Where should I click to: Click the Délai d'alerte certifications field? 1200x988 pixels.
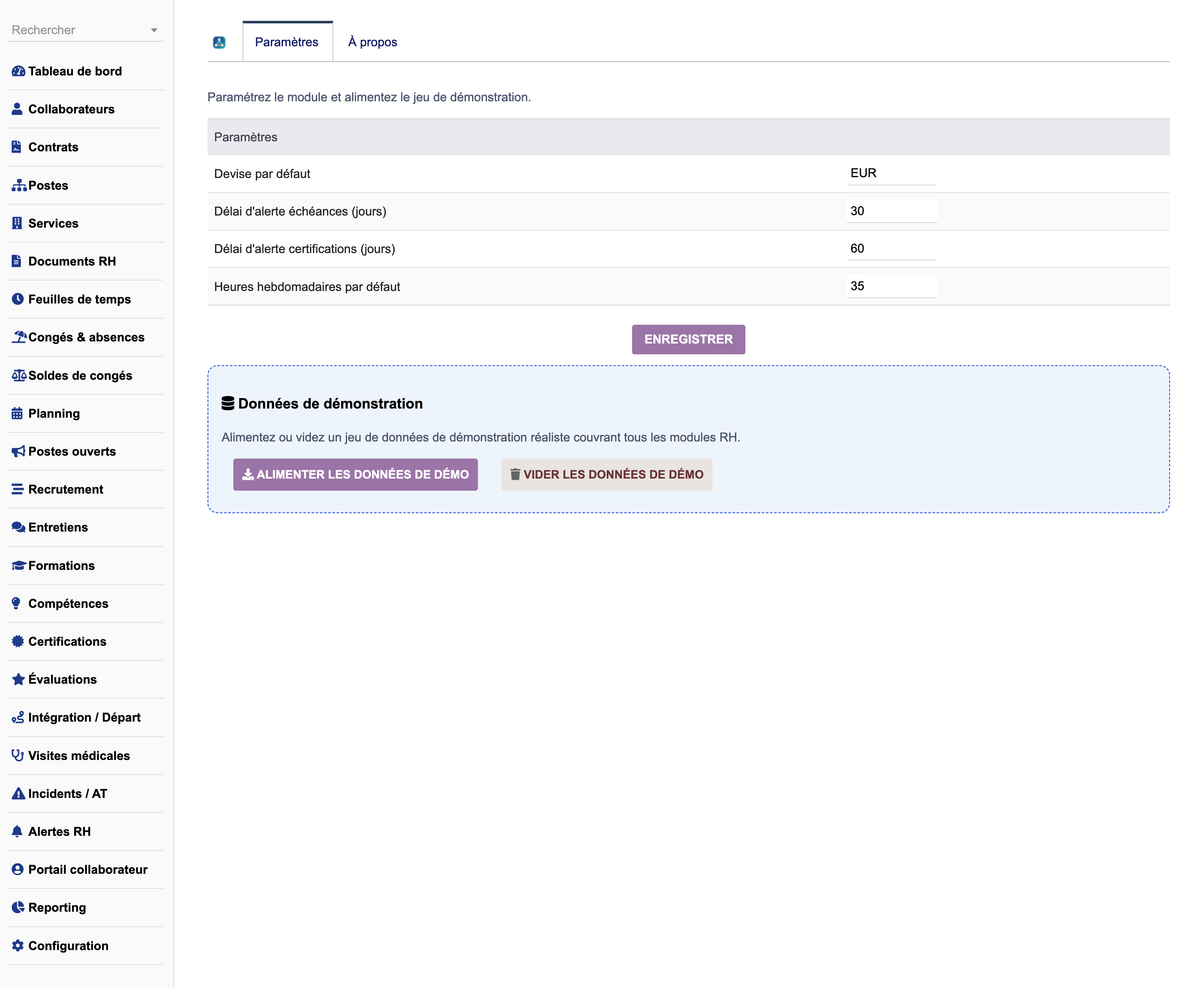point(892,249)
